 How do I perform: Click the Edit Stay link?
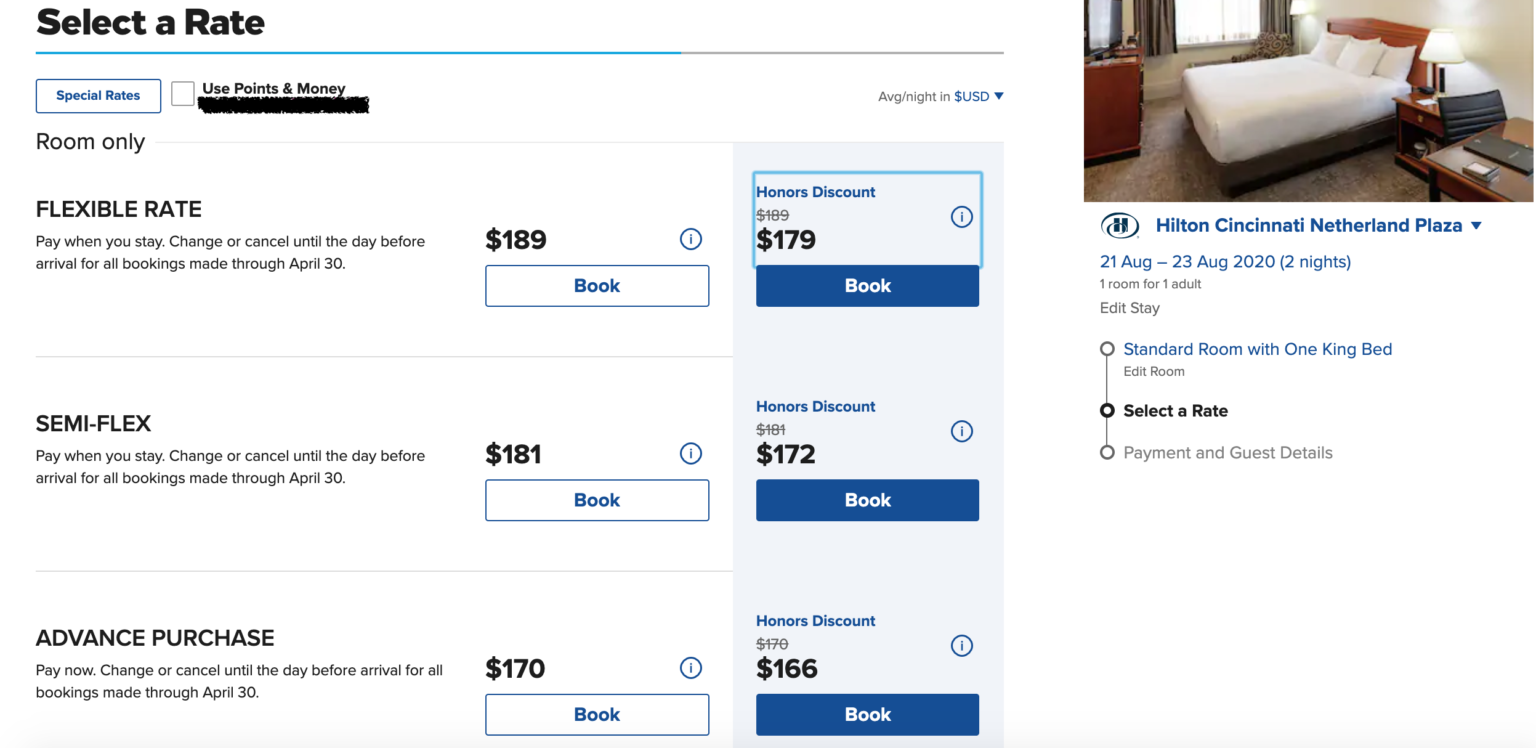click(1129, 307)
